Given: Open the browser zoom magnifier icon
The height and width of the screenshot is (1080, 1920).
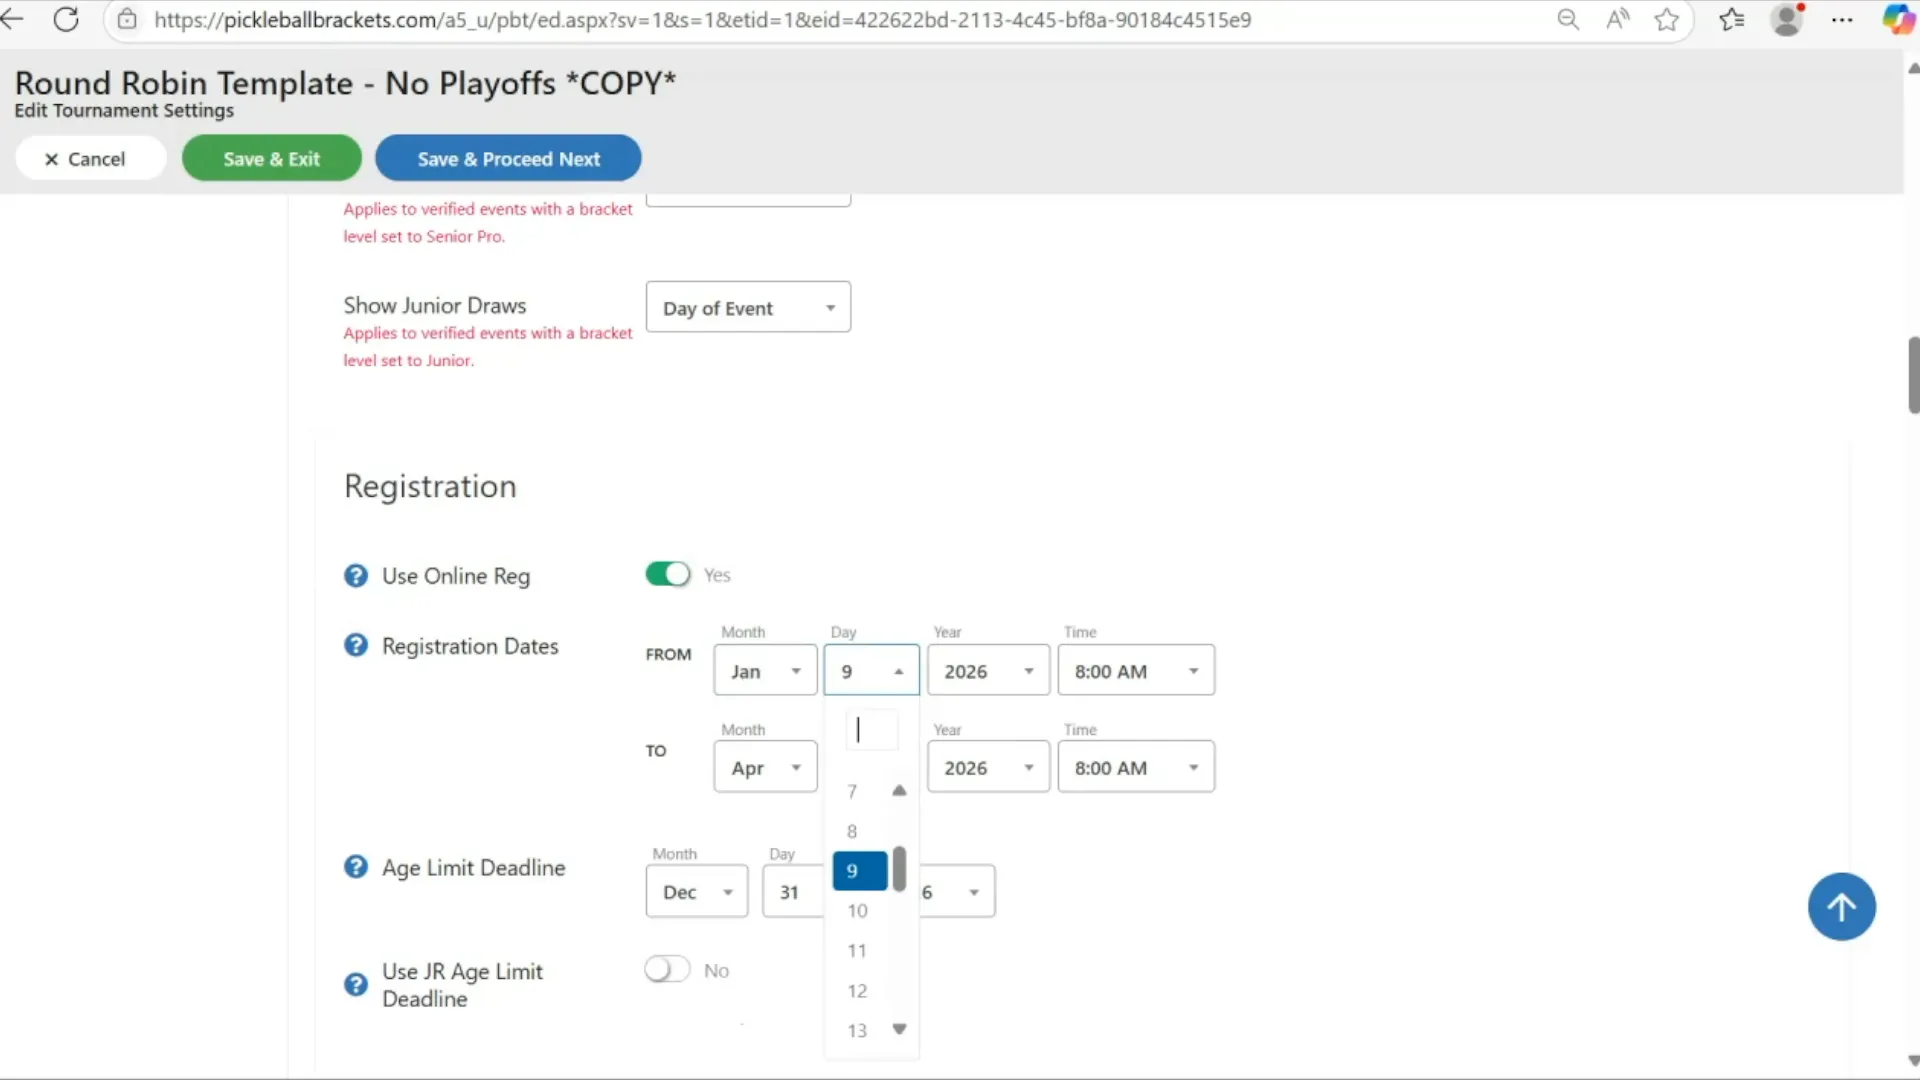Looking at the screenshot, I should 1568,19.
